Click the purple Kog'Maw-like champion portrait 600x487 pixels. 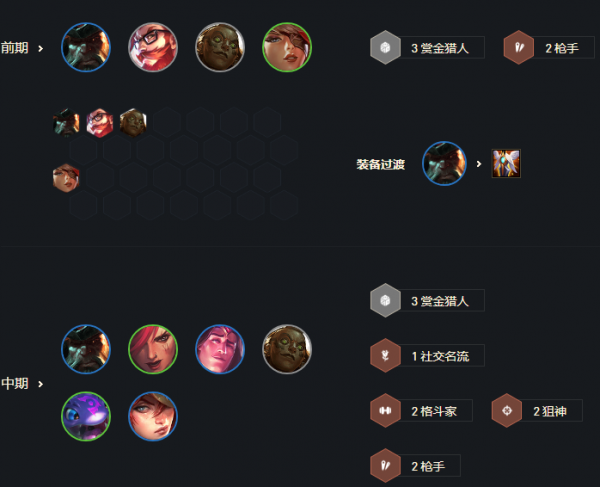[86, 416]
